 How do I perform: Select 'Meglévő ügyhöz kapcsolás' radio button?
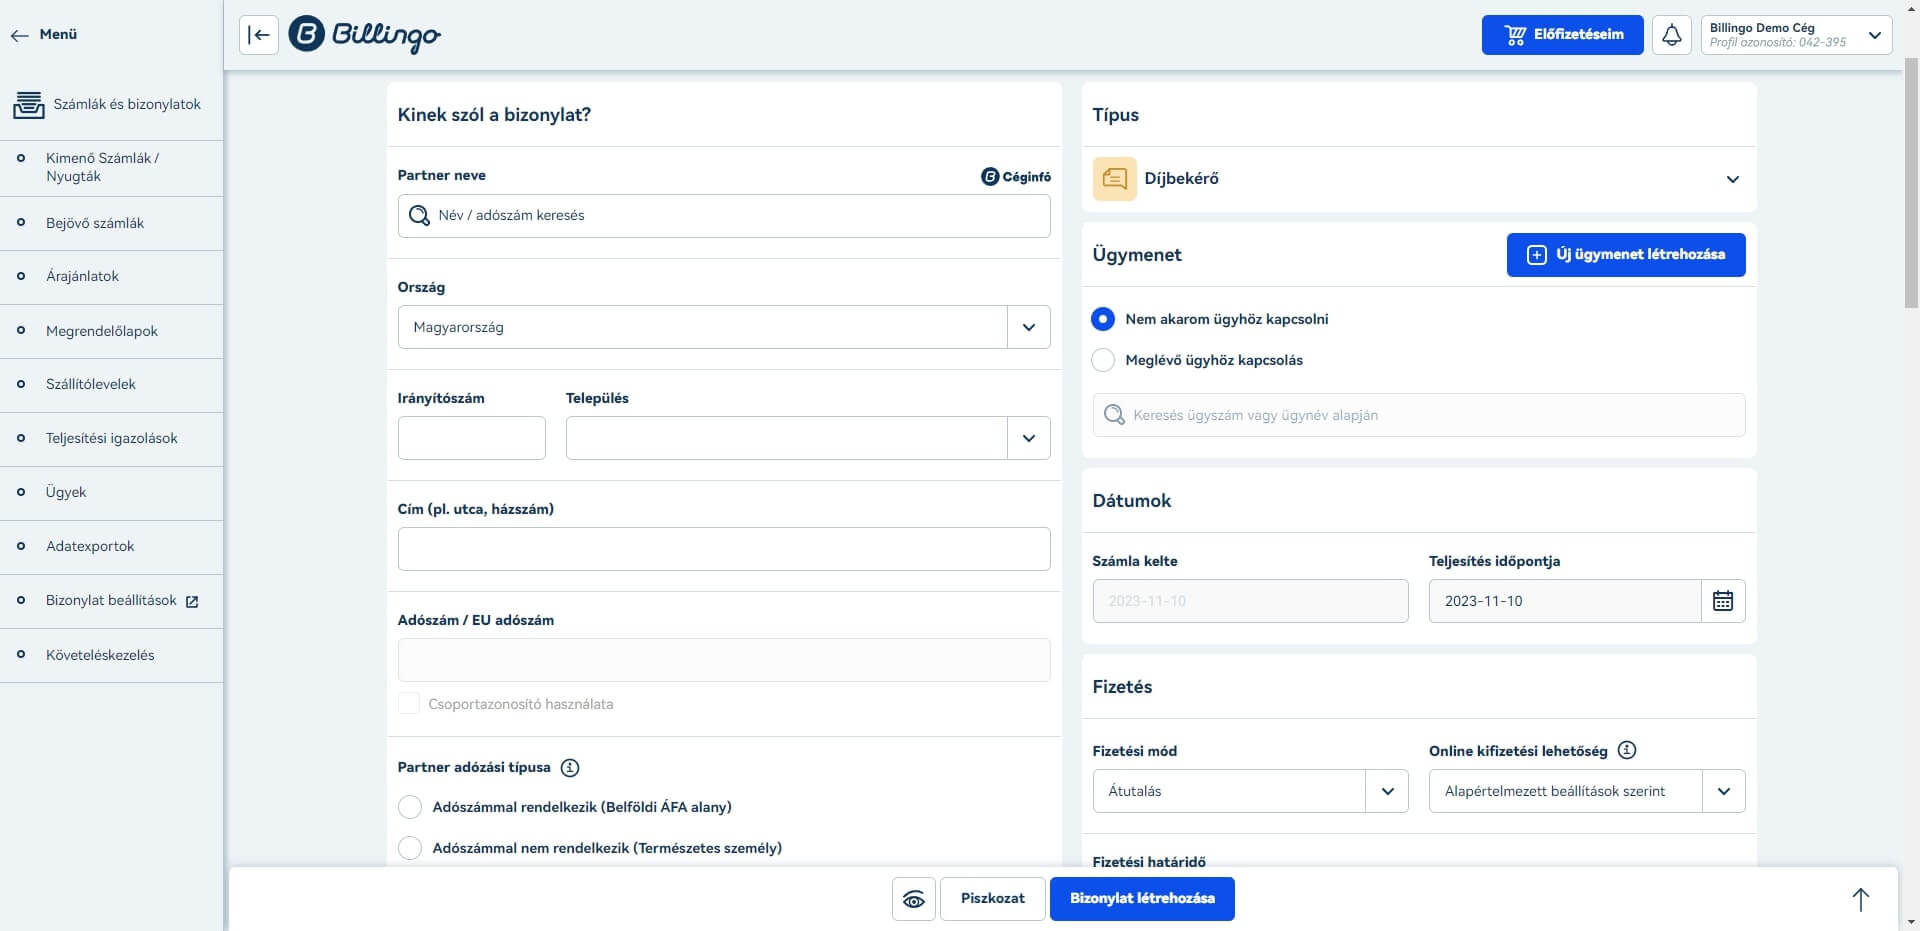1103,360
